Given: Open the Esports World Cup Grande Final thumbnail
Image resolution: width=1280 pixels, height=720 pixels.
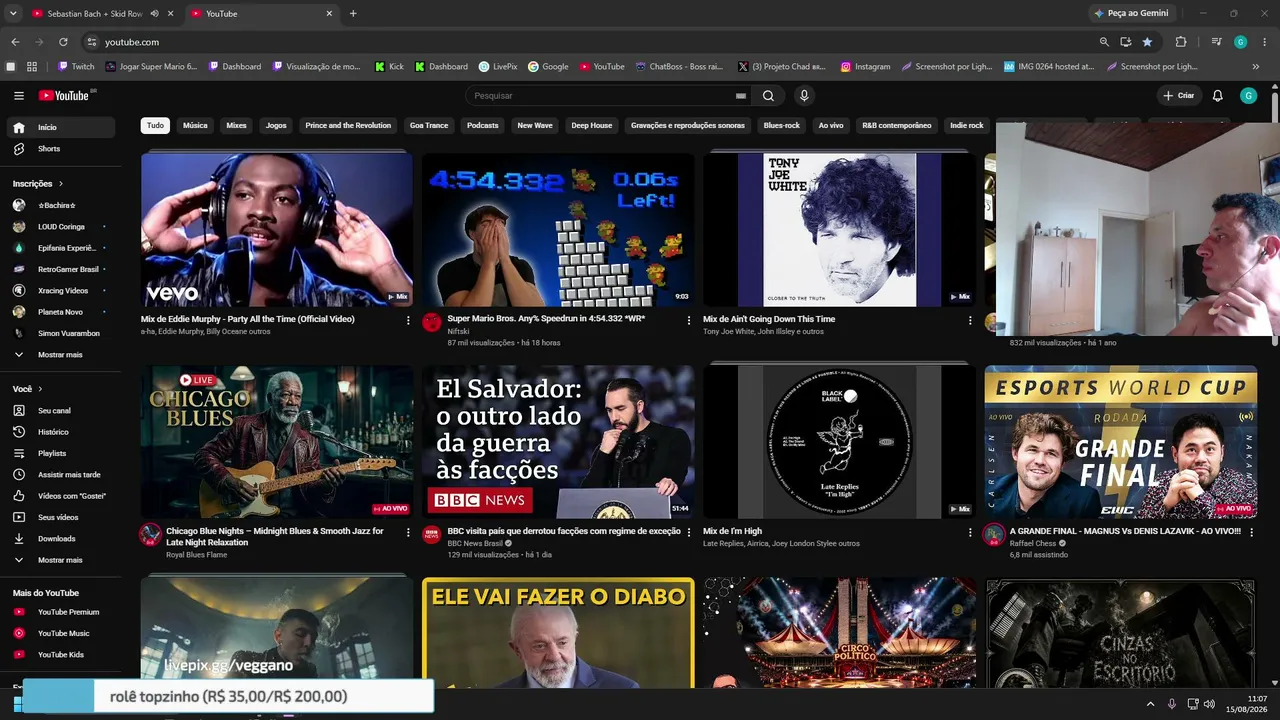Looking at the screenshot, I should pyautogui.click(x=1121, y=442).
